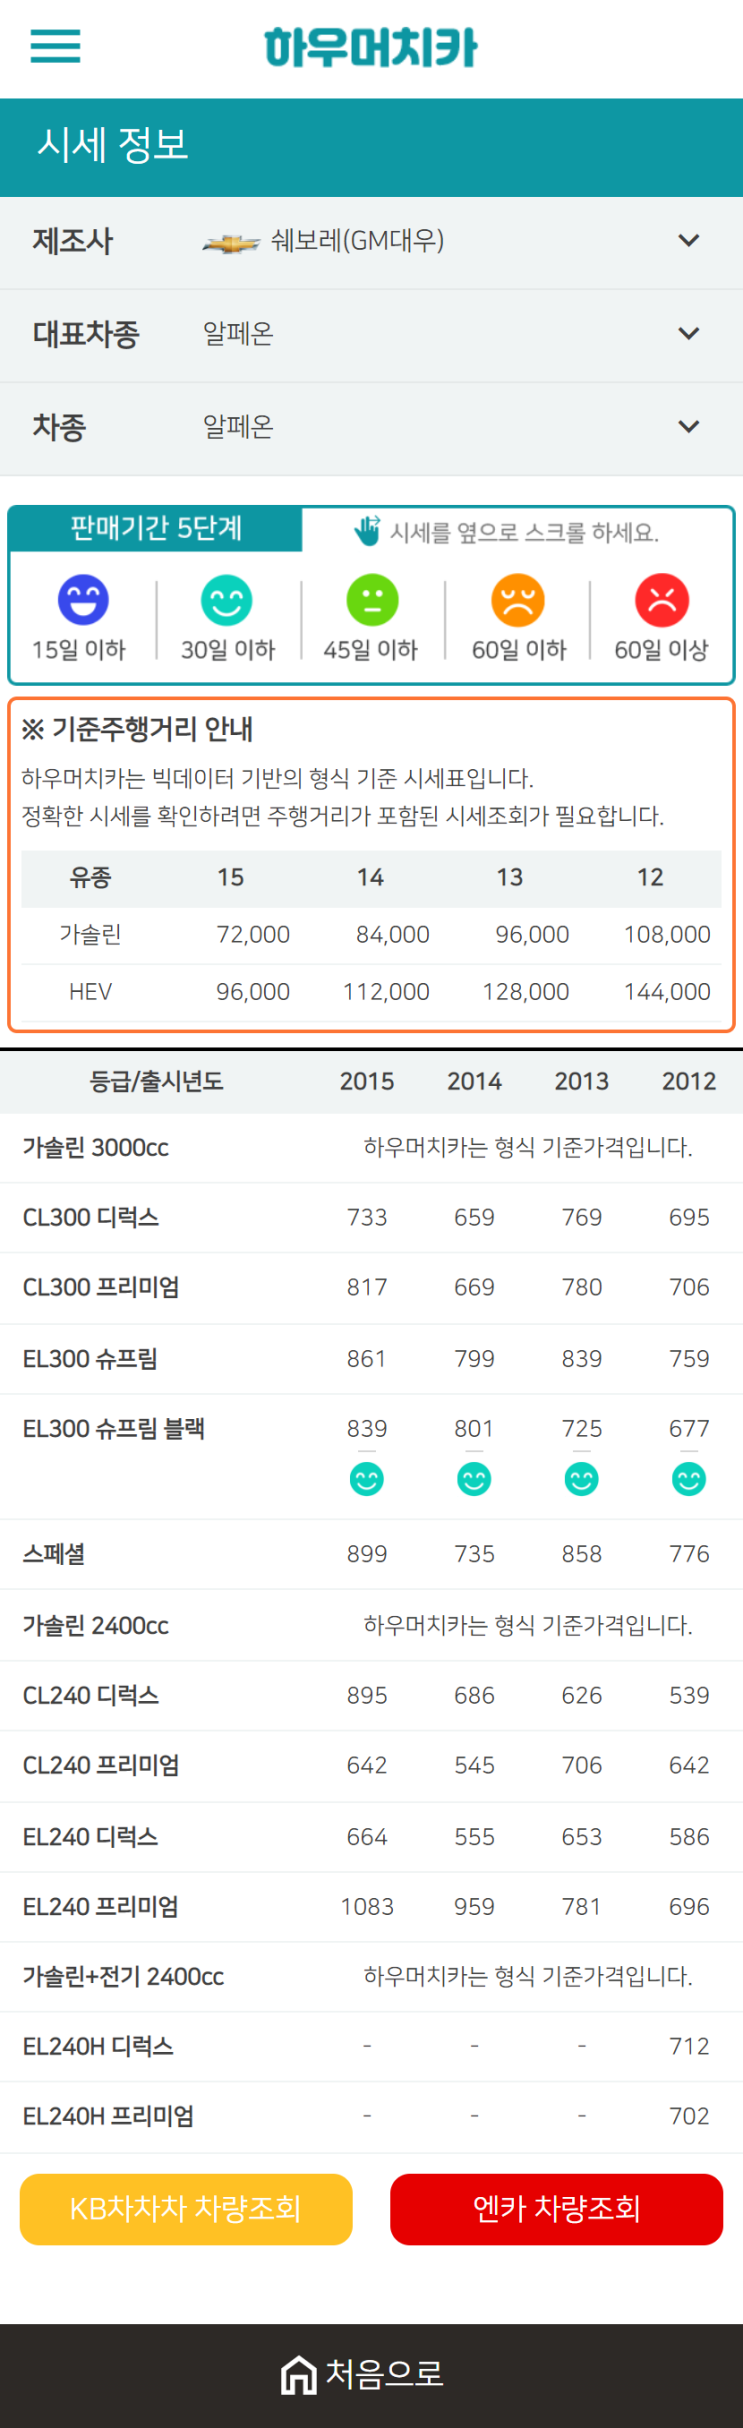
Task: Click price 702 for EL240H 프리미엄 2012
Action: pos(689,2116)
